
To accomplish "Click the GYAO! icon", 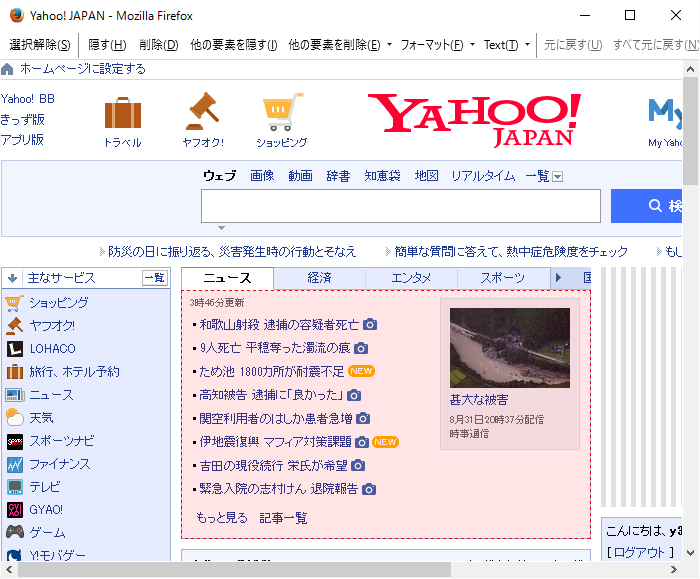I will (15, 510).
